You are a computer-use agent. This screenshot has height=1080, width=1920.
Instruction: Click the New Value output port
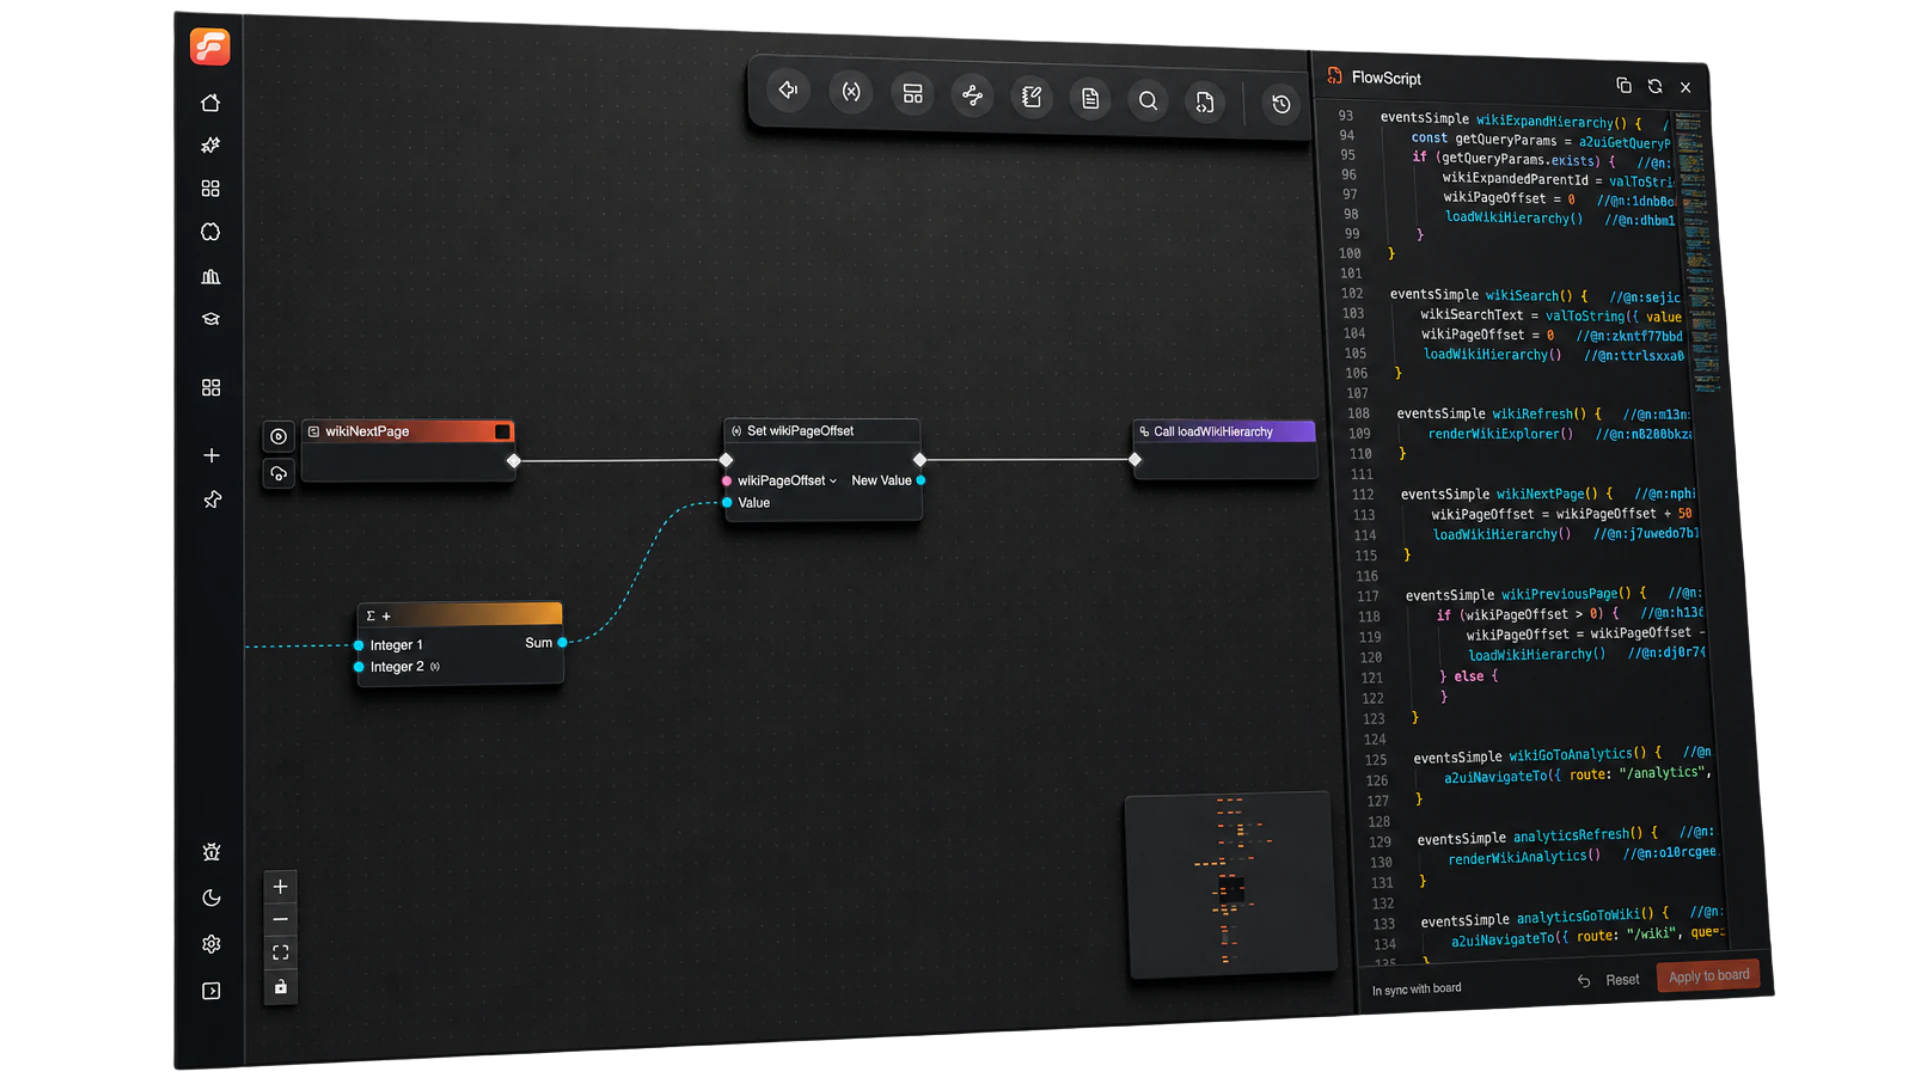(921, 481)
